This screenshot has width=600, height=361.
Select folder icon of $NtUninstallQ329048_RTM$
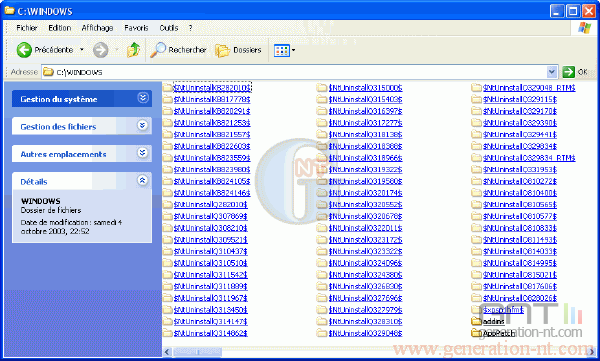coord(476,88)
